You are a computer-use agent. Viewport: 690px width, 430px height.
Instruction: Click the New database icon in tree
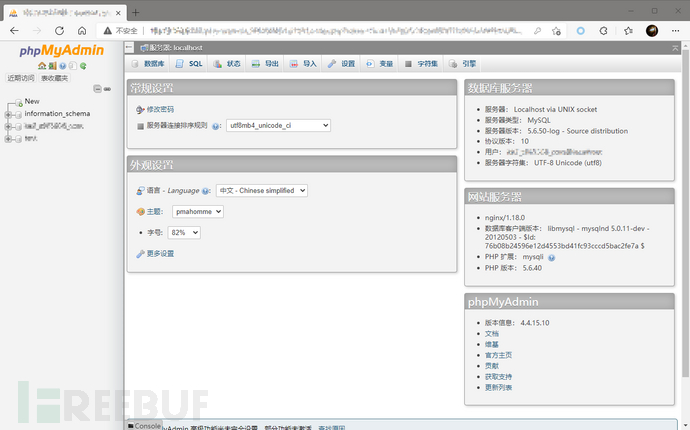pos(19,103)
